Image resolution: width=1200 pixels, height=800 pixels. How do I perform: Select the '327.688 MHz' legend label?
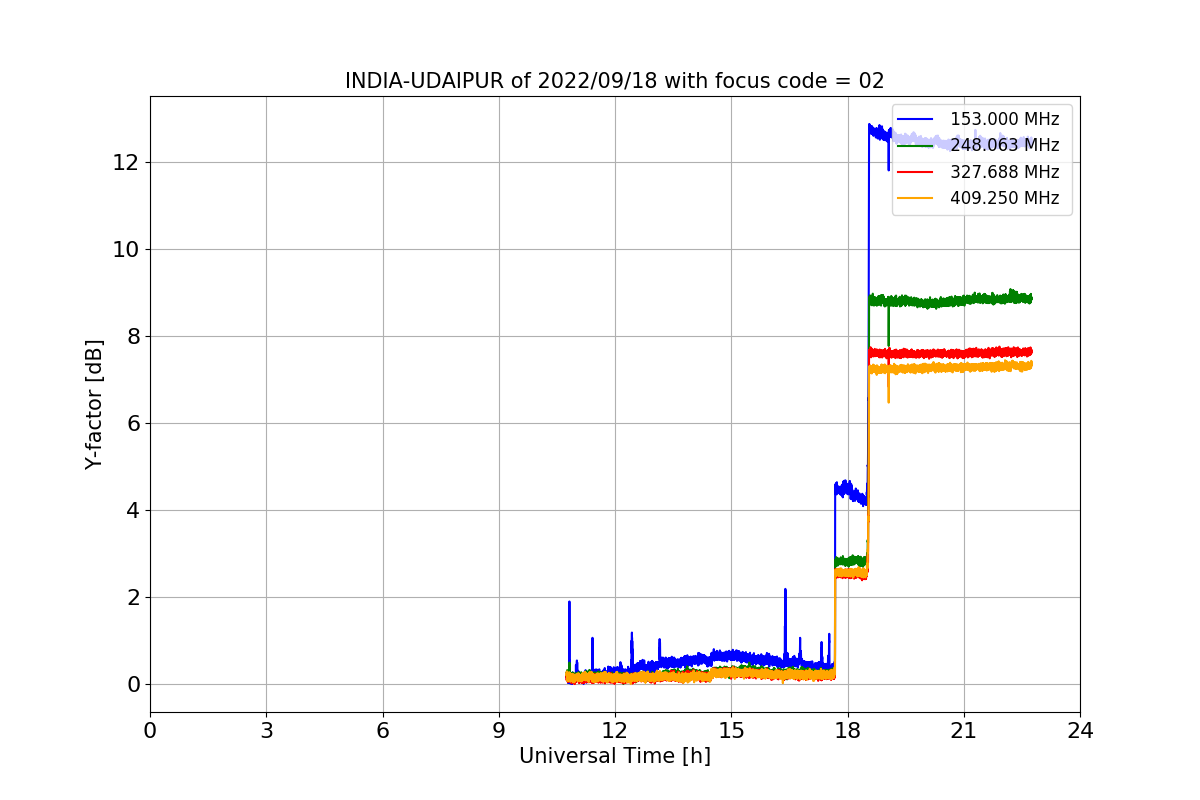pyautogui.click(x=1004, y=172)
